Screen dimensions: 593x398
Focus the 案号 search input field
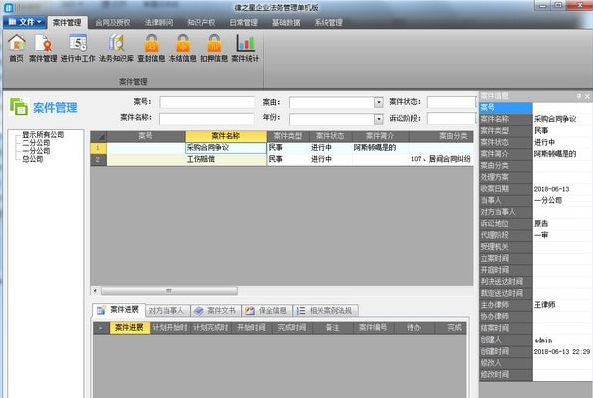click(x=207, y=102)
